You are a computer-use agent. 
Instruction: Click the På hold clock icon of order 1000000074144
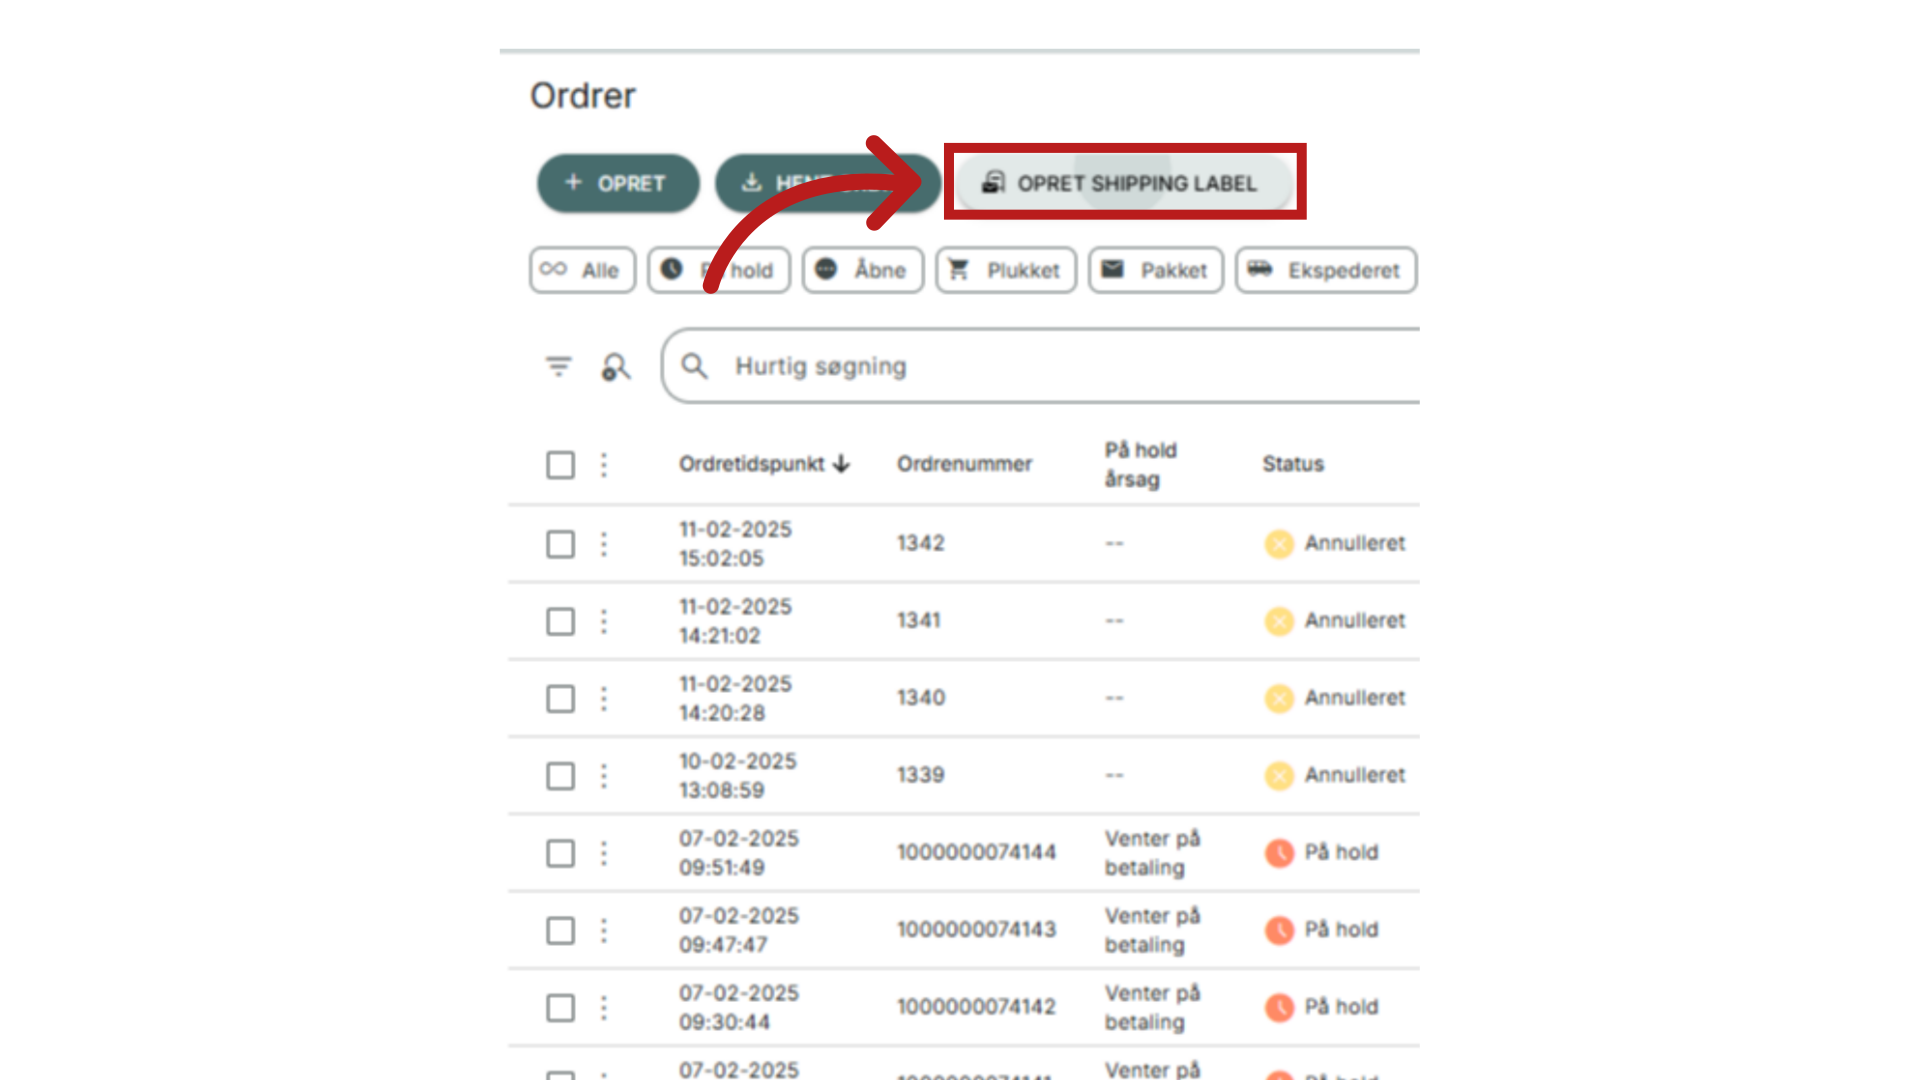coord(1279,853)
